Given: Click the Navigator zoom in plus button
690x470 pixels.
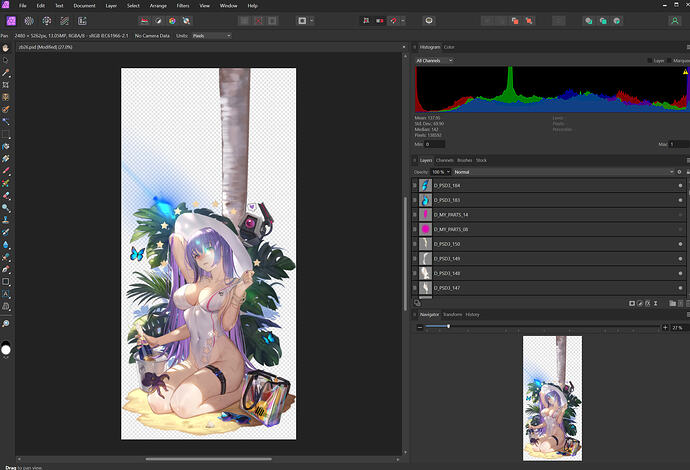Looking at the screenshot, I should coord(665,327).
